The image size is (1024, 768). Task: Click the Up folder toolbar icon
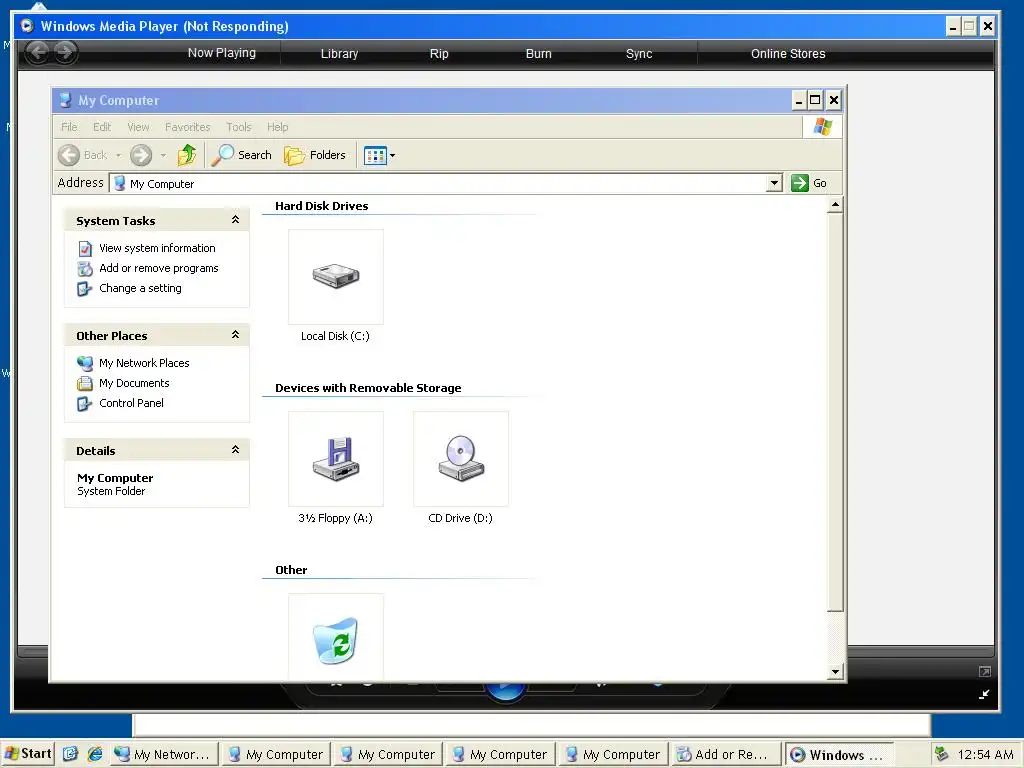(x=187, y=155)
